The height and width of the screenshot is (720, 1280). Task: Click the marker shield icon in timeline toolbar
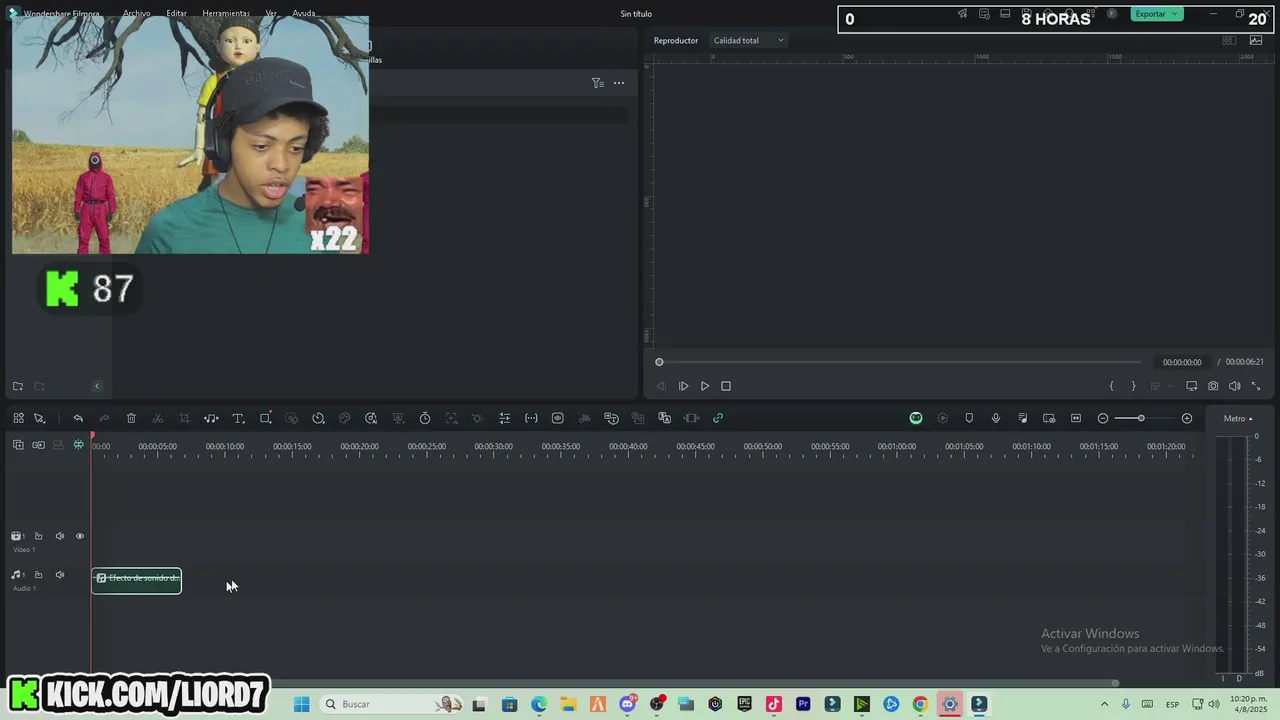coord(969,418)
